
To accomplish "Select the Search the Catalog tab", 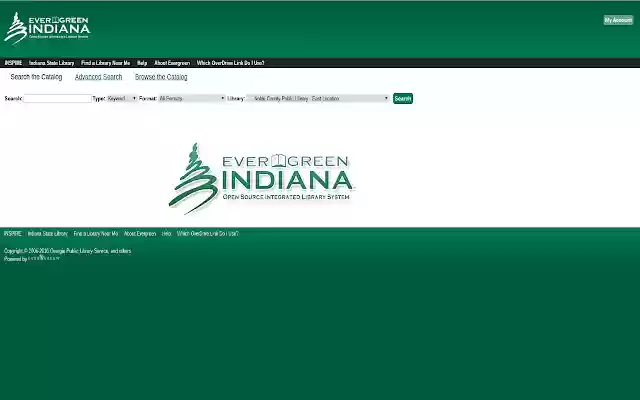I will 36,77.
